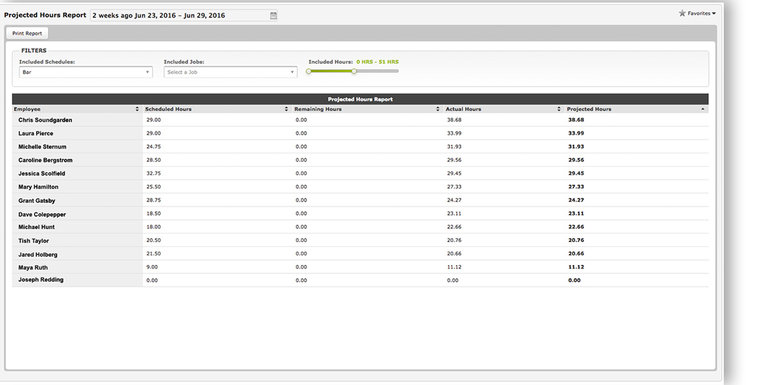The height and width of the screenshot is (385, 770).
Task: Select employee Laura Pierce
Action: [x=36, y=134]
